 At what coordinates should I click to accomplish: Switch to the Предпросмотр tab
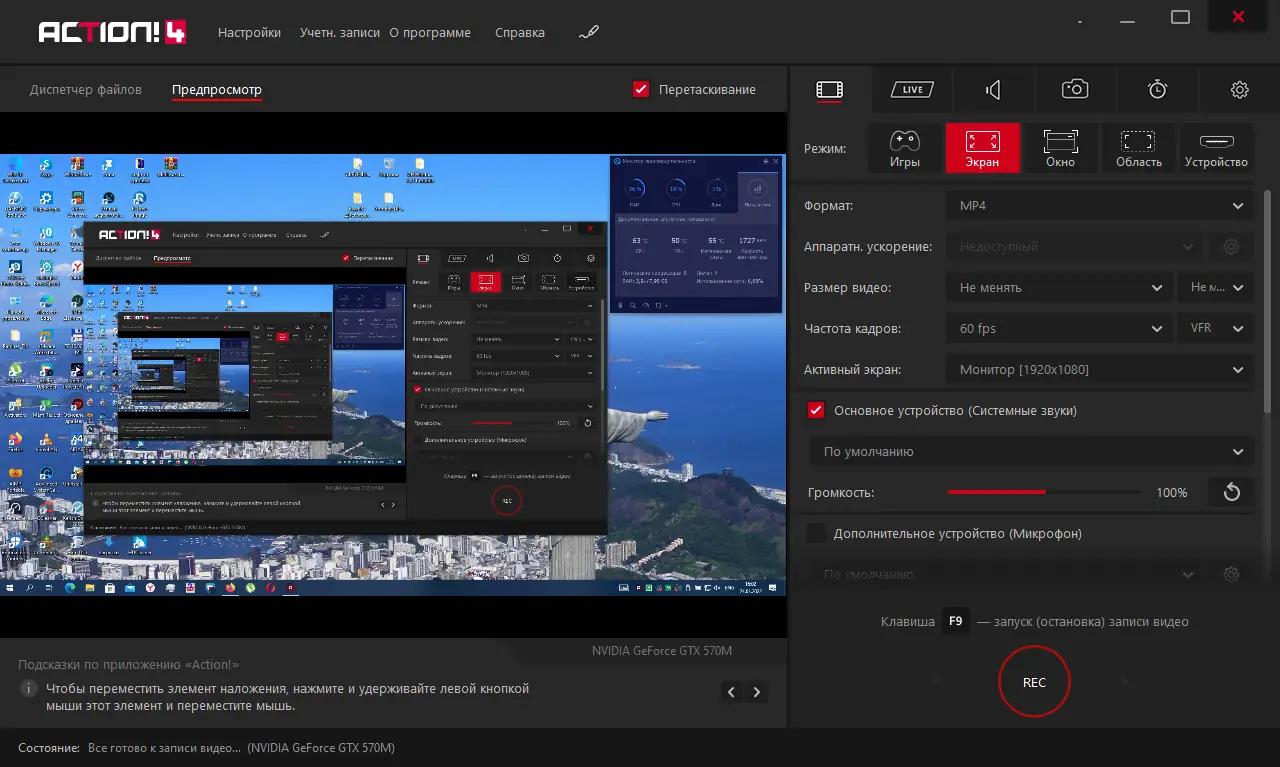217,90
